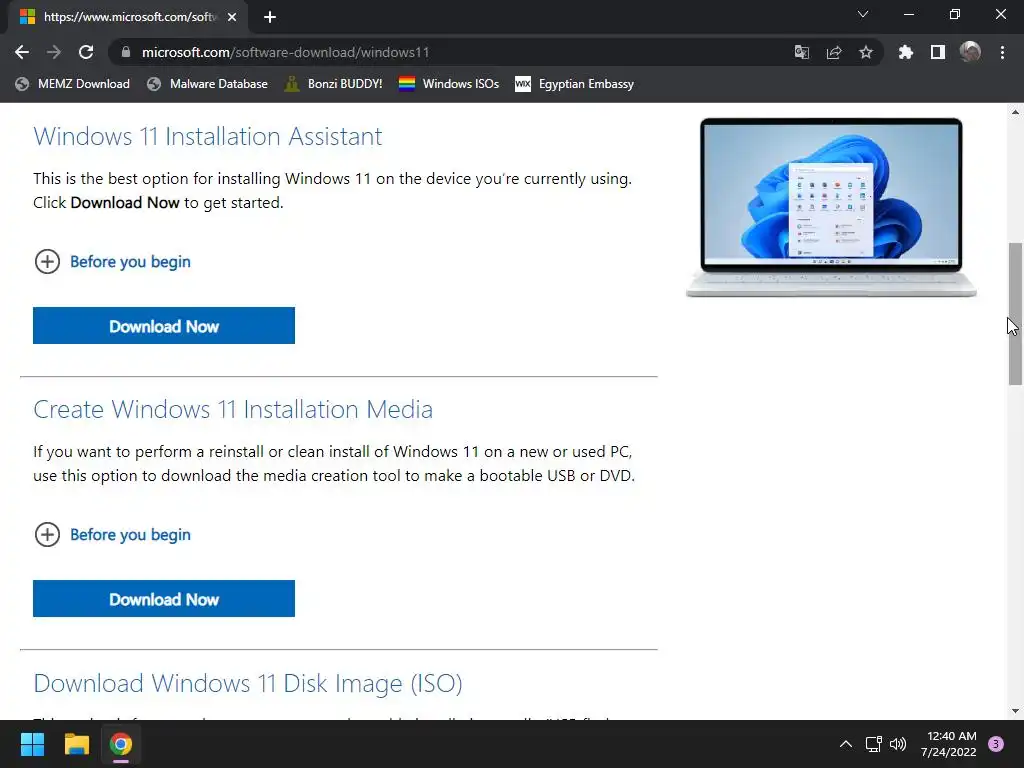Screen dimensions: 1024x768
Task: Open File Explorer from the taskbar
Action: pos(76,744)
